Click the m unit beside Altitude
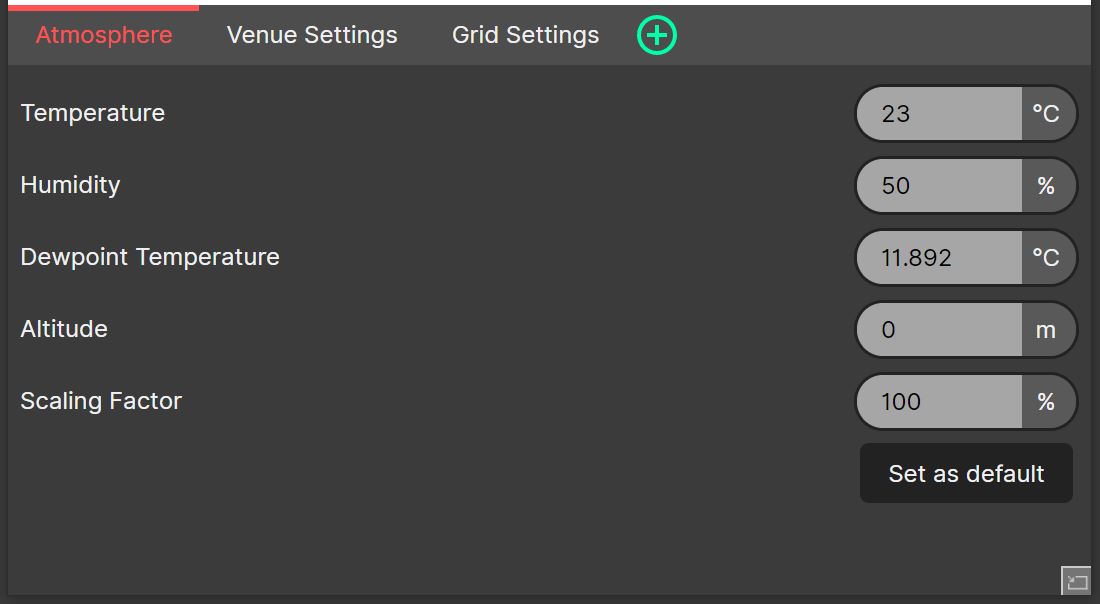This screenshot has height=604, width=1100. pyautogui.click(x=1046, y=330)
